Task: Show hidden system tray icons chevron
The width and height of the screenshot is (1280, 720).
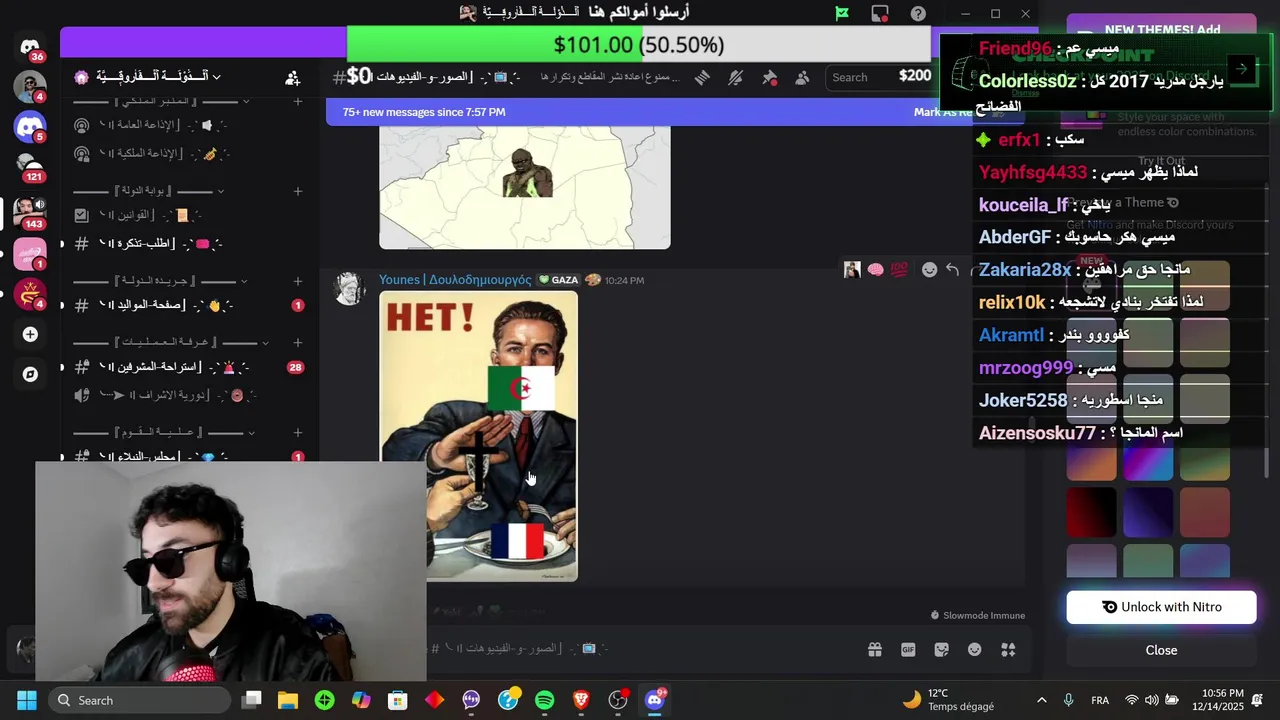Action: pos(1042,700)
